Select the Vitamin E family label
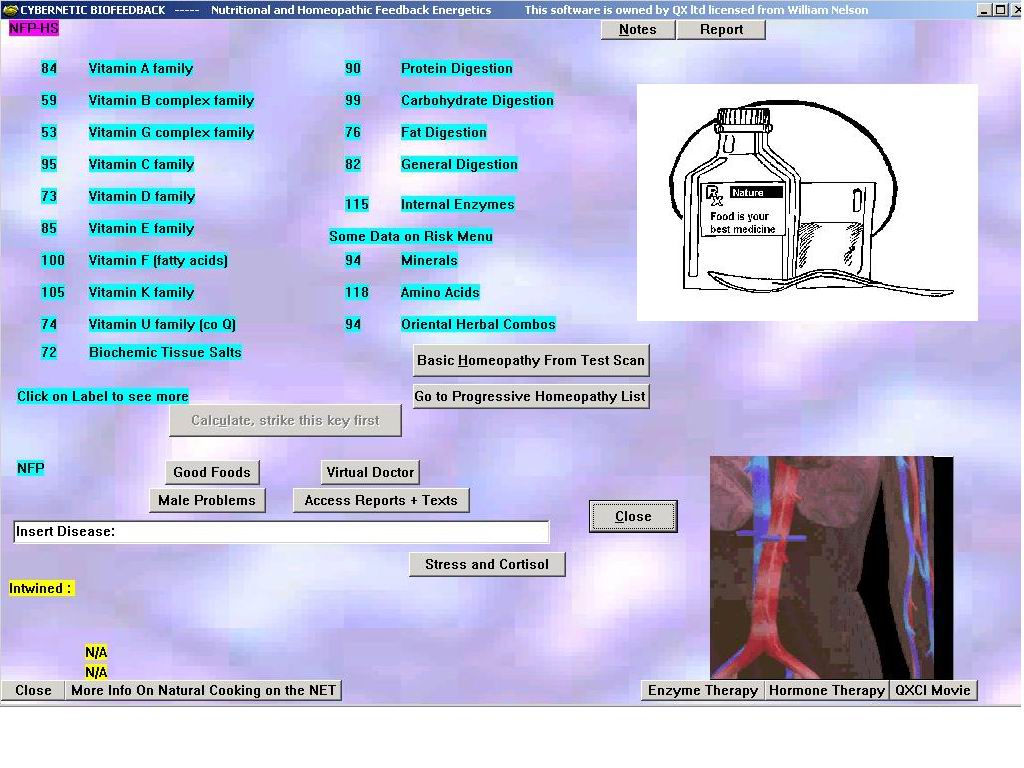 [142, 229]
